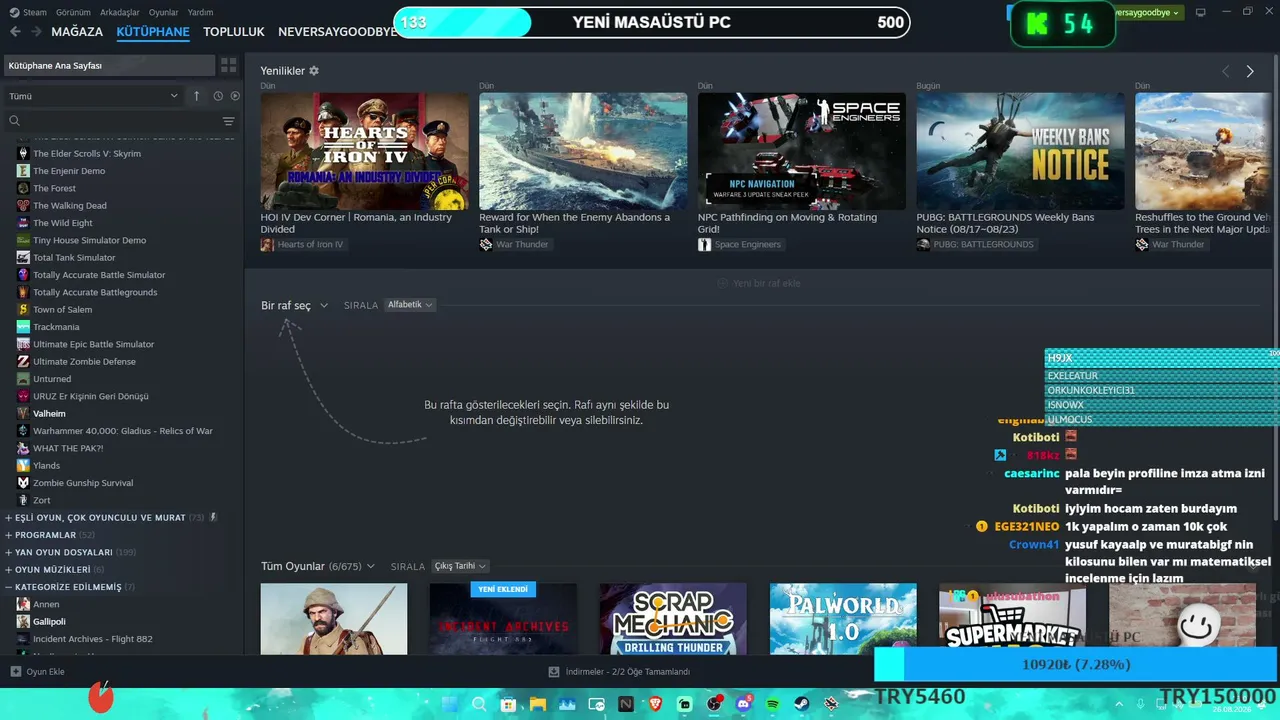
Task: Open the HOI IV Dev Corner news link
Action: (356, 223)
